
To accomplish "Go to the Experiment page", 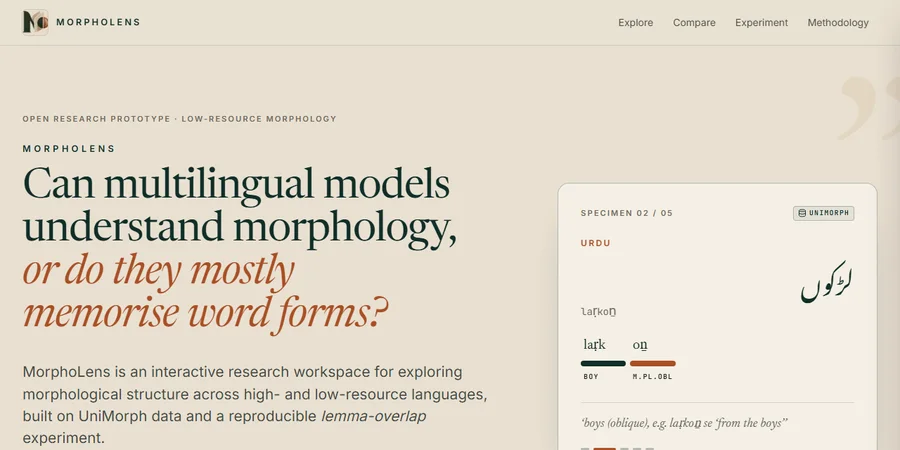I will tap(761, 23).
